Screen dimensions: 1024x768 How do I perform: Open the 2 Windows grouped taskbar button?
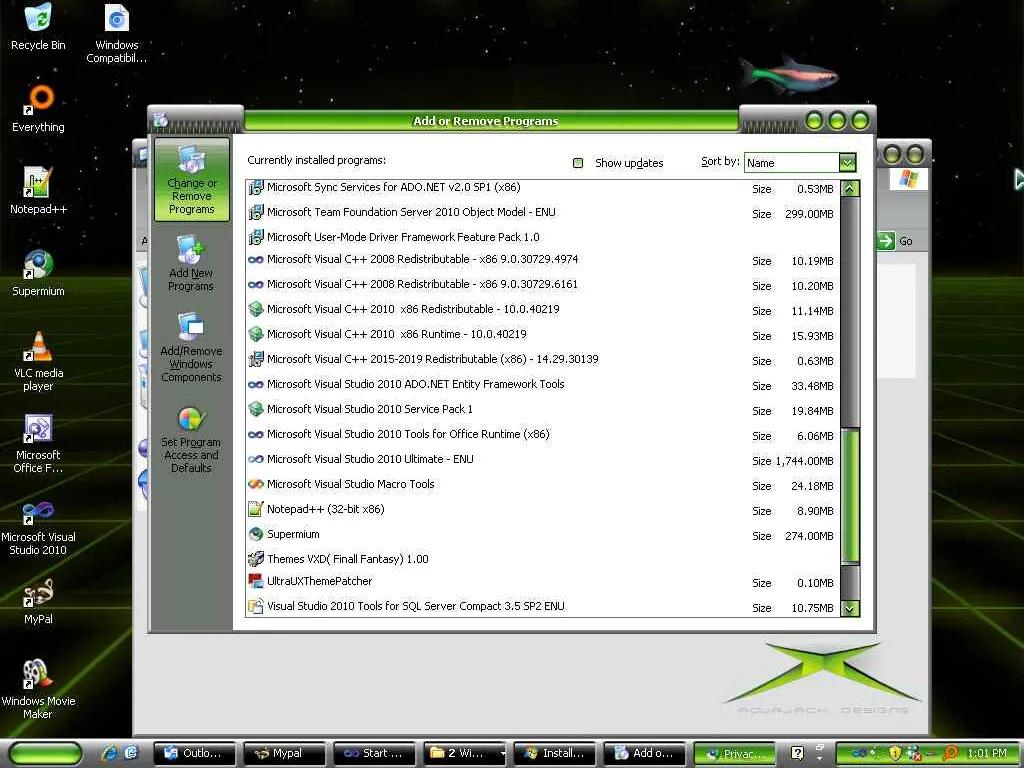click(x=465, y=753)
